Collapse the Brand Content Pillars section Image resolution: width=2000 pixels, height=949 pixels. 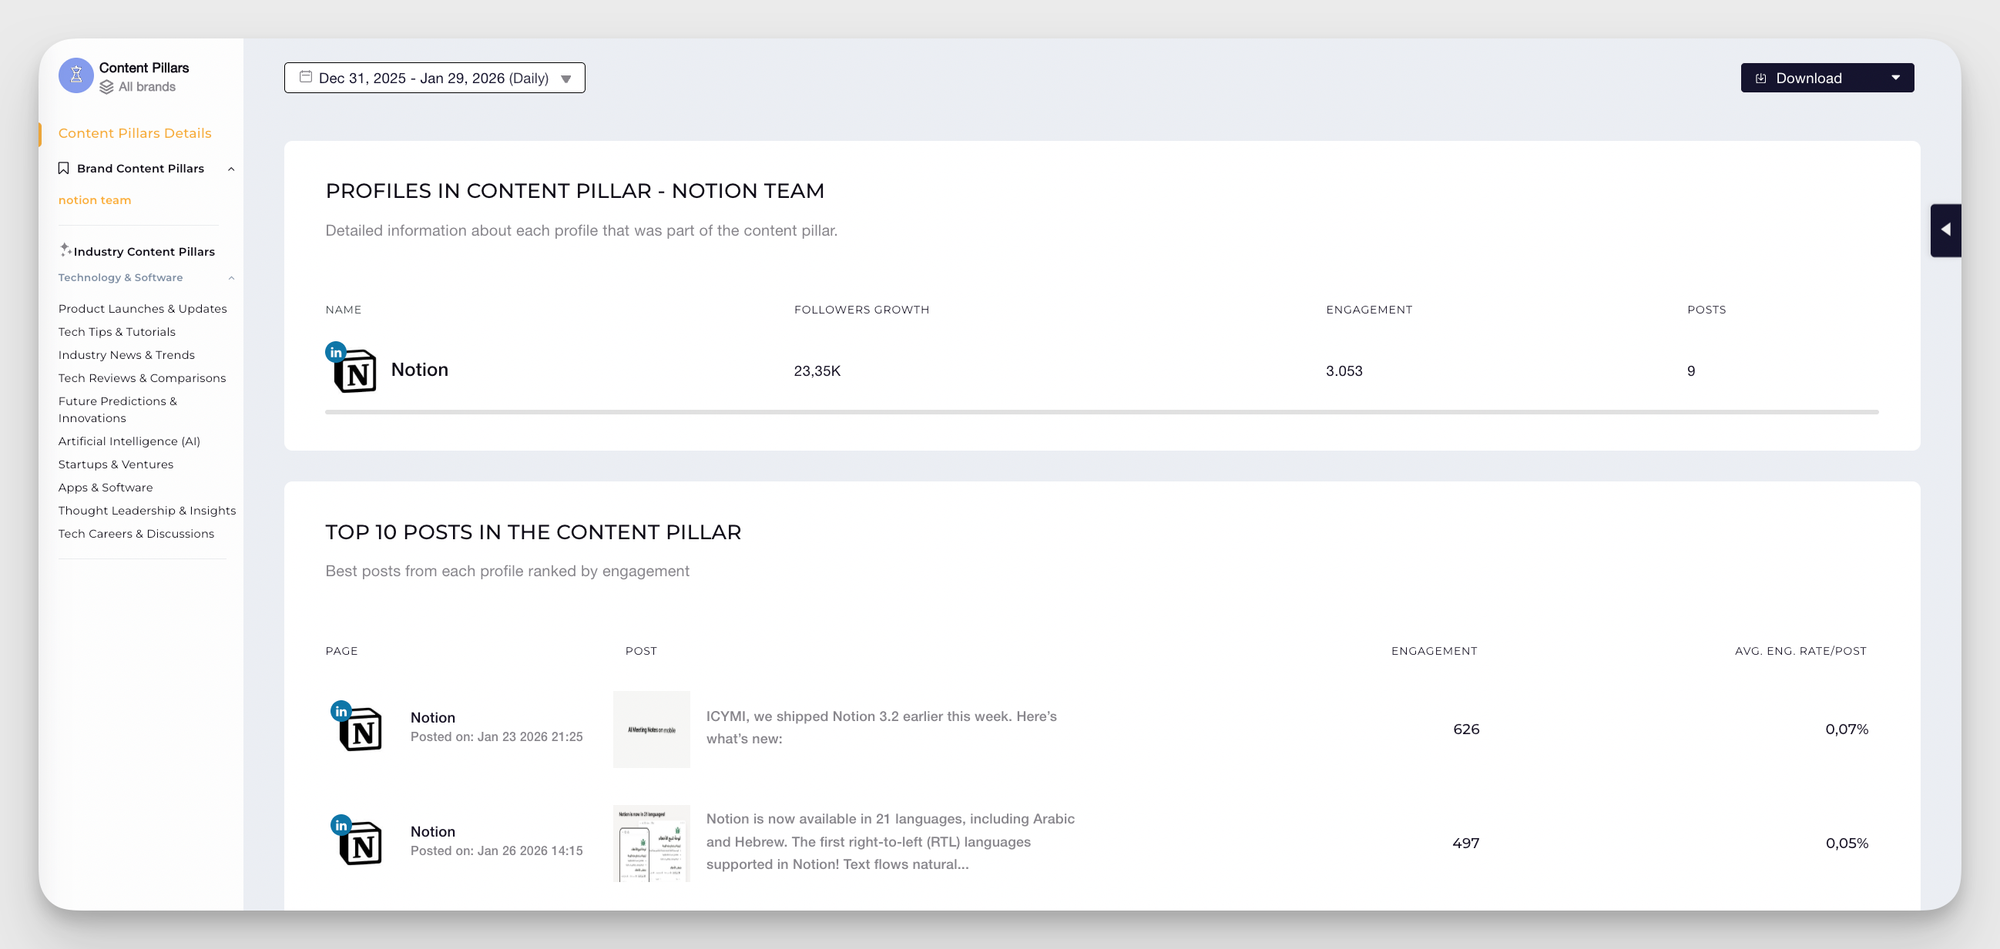tap(231, 168)
